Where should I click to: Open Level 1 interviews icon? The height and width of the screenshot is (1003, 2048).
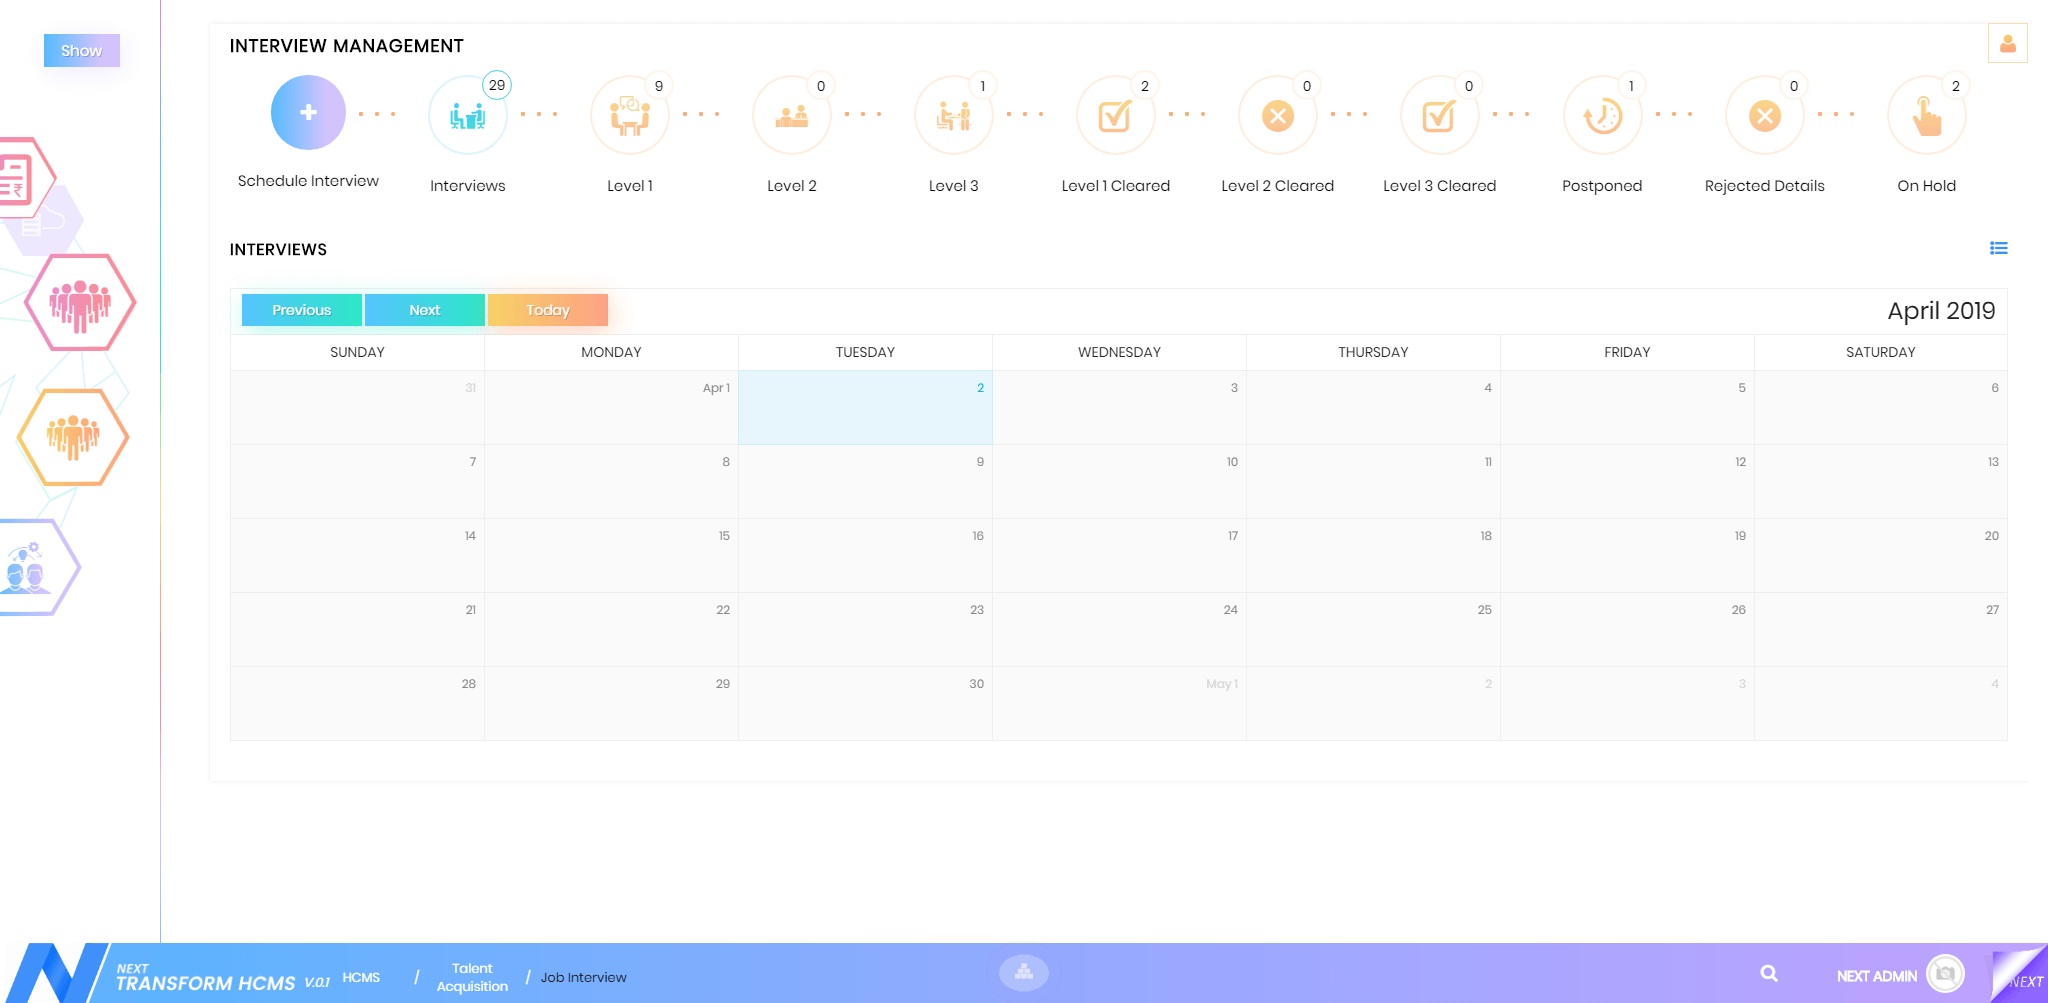pyautogui.click(x=629, y=116)
